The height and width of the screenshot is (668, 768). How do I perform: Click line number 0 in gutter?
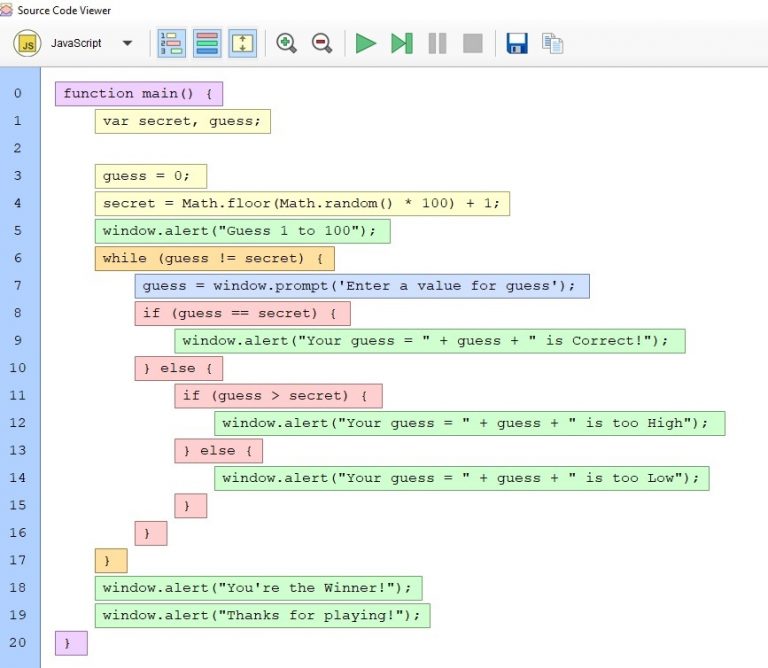click(18, 93)
